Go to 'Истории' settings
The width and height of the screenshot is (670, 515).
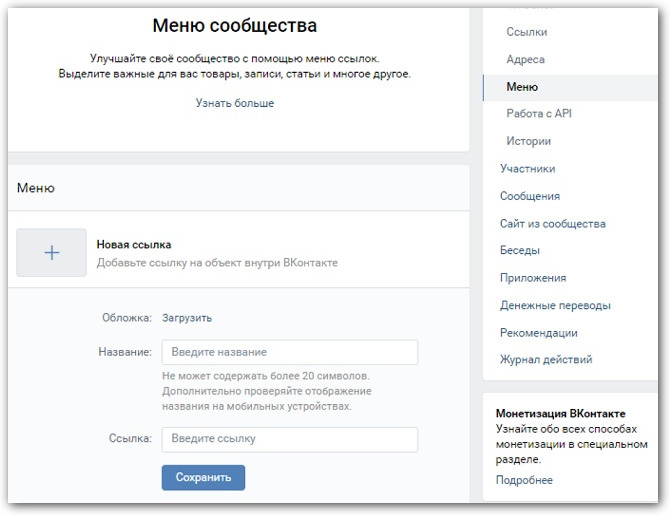pos(529,141)
